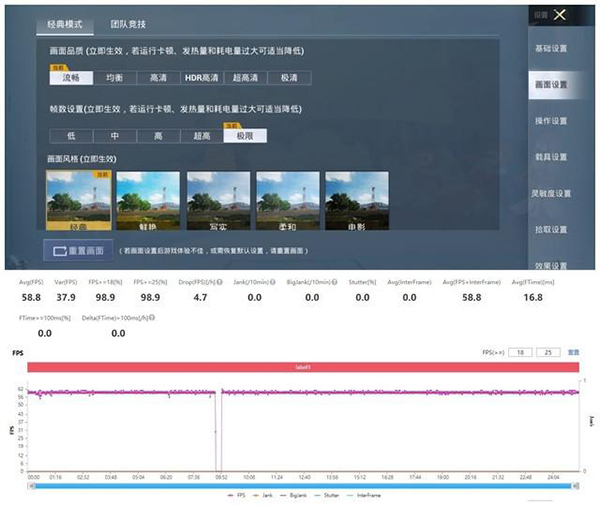Click the 重置 link next to FPS thresholds
The width and height of the screenshot is (600, 506).
pyautogui.click(x=574, y=352)
